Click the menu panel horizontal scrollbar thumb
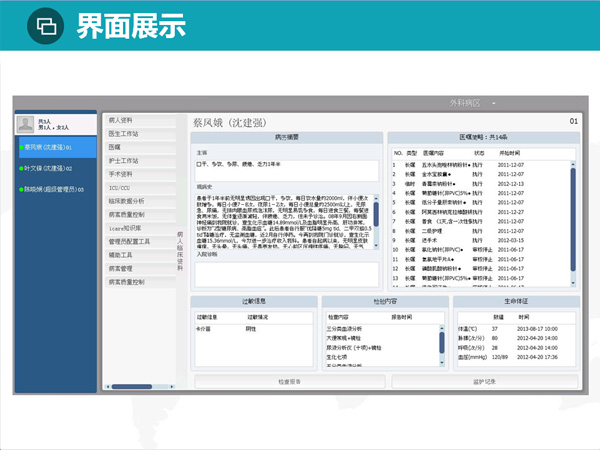 tap(132, 386)
